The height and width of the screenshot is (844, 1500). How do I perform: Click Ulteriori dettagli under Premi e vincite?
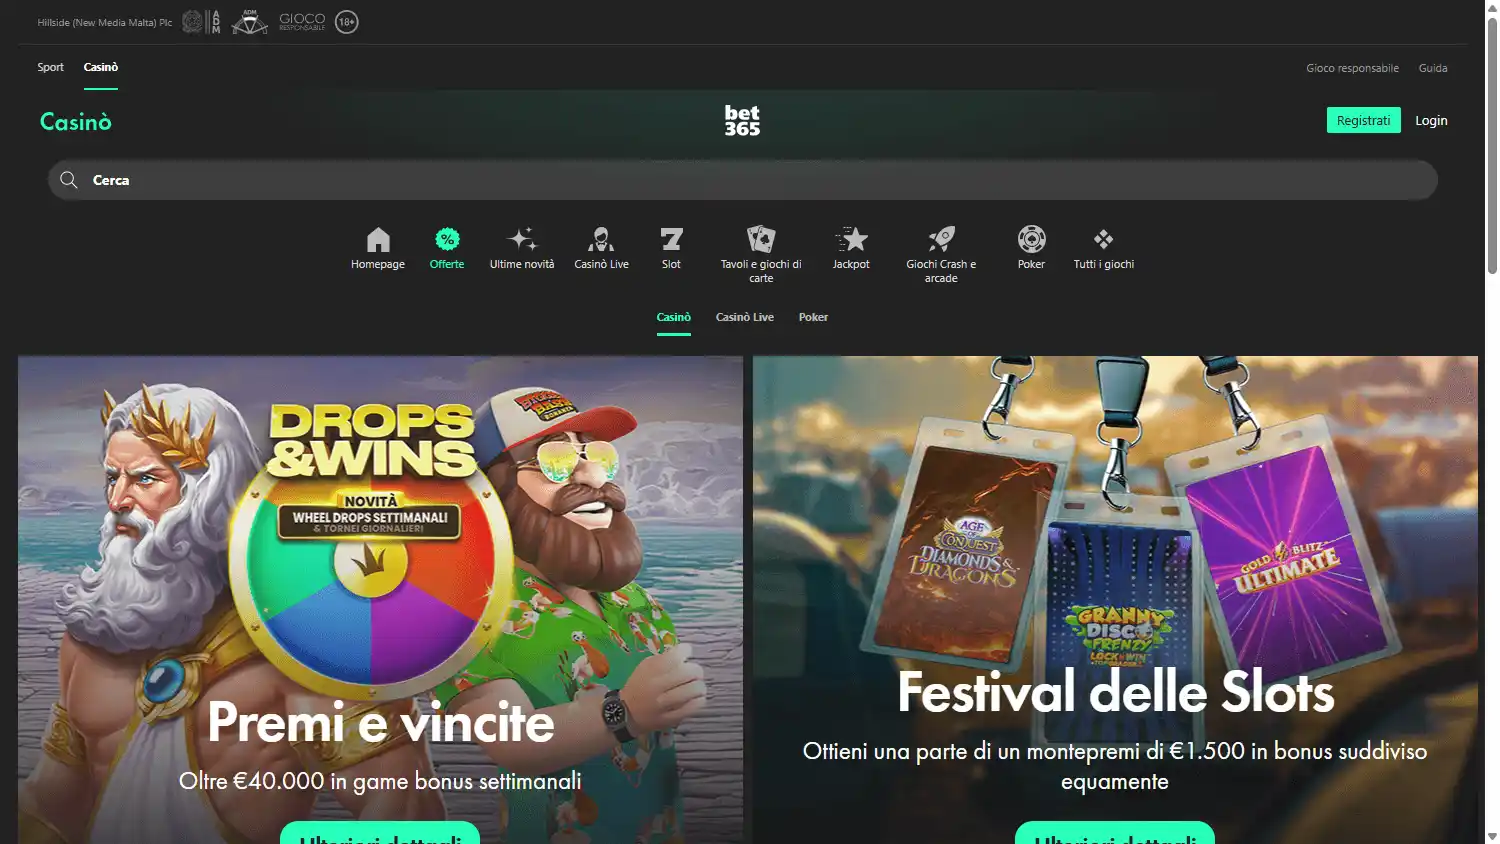click(x=380, y=834)
